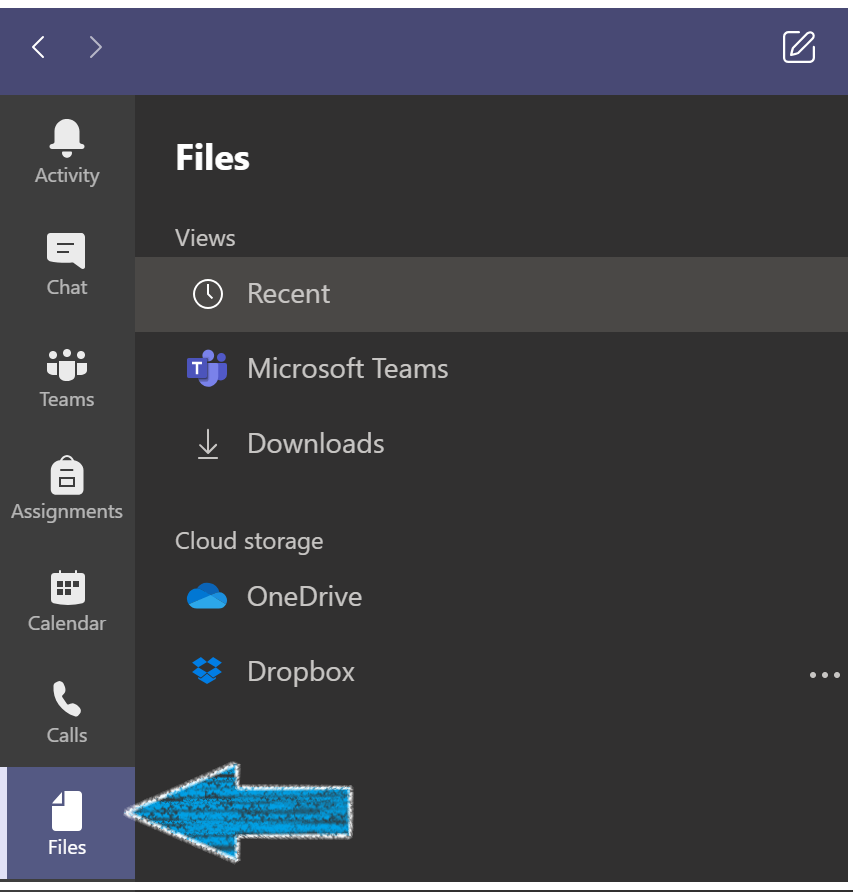This screenshot has width=853, height=892.
Task: Click the Microsoft Teams logo icon
Action: pos(207,369)
